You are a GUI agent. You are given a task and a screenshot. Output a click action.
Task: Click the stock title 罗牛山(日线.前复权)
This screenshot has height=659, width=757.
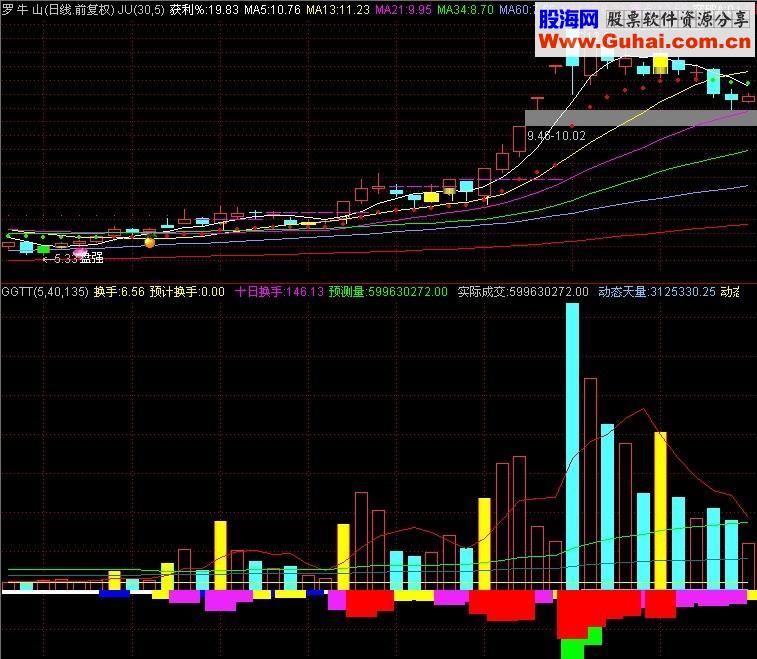pos(58,10)
